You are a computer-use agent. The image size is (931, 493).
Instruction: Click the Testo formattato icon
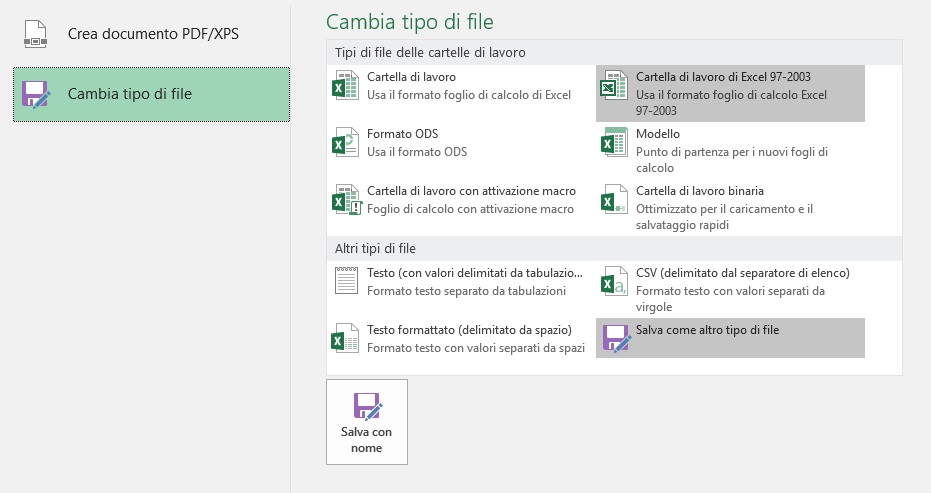[345, 339]
